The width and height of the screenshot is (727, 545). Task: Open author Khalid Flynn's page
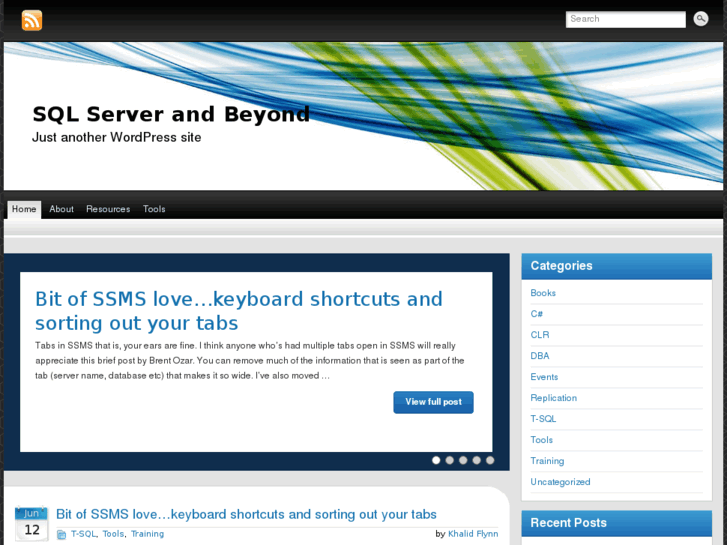pos(473,534)
